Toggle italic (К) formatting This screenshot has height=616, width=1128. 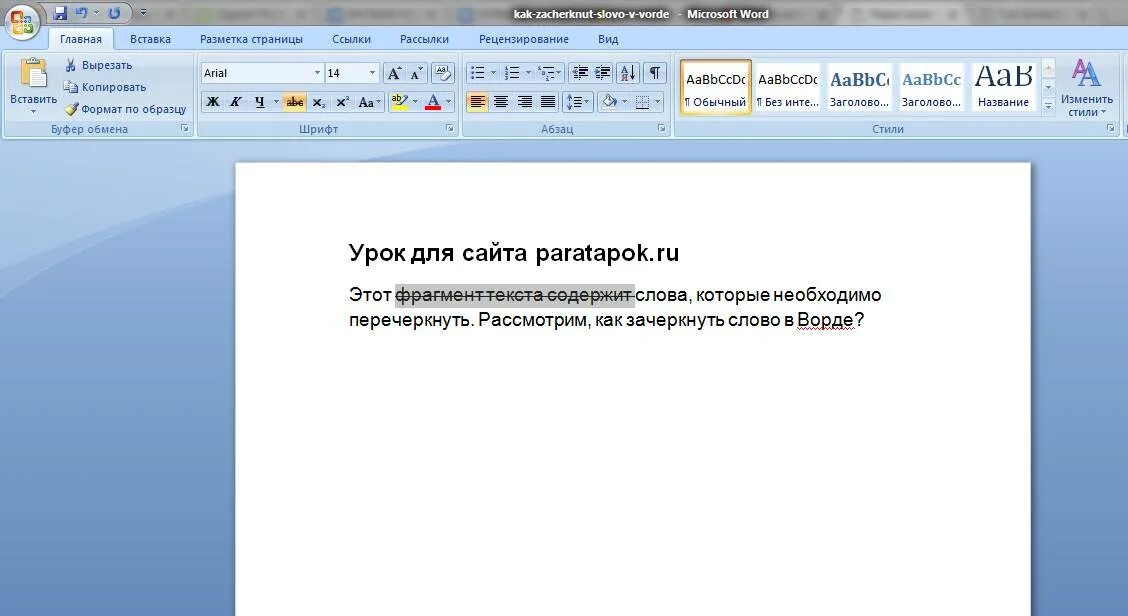coord(235,102)
